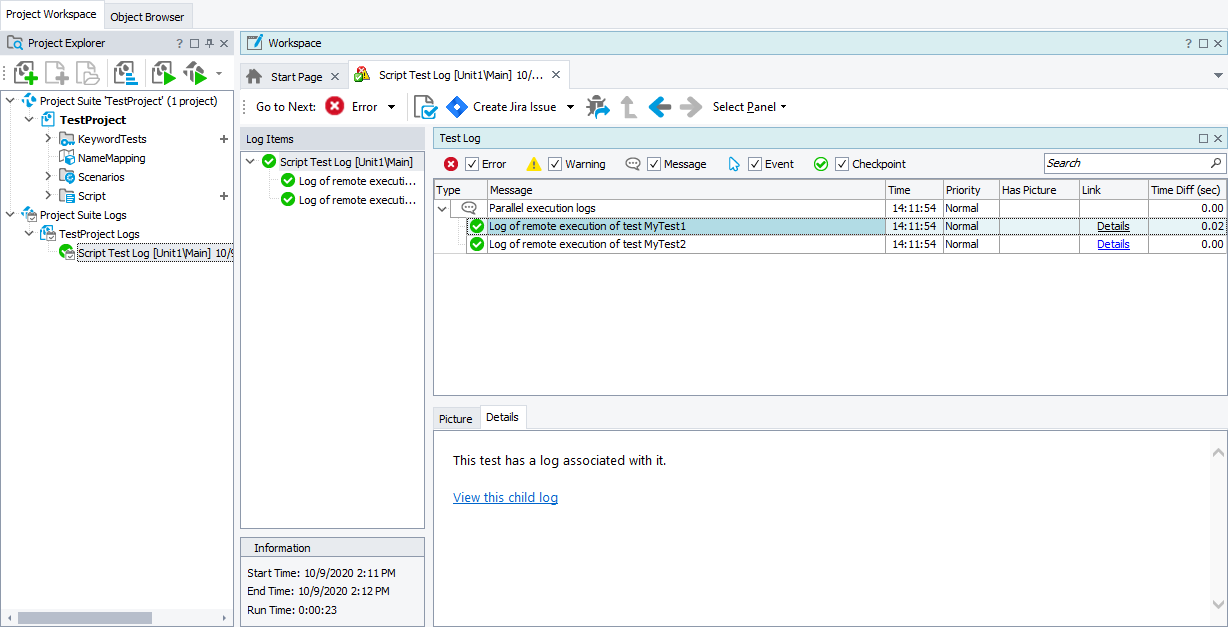Switch to the Object Browser tab
Image resolution: width=1228 pixels, height=627 pixels.
147,16
